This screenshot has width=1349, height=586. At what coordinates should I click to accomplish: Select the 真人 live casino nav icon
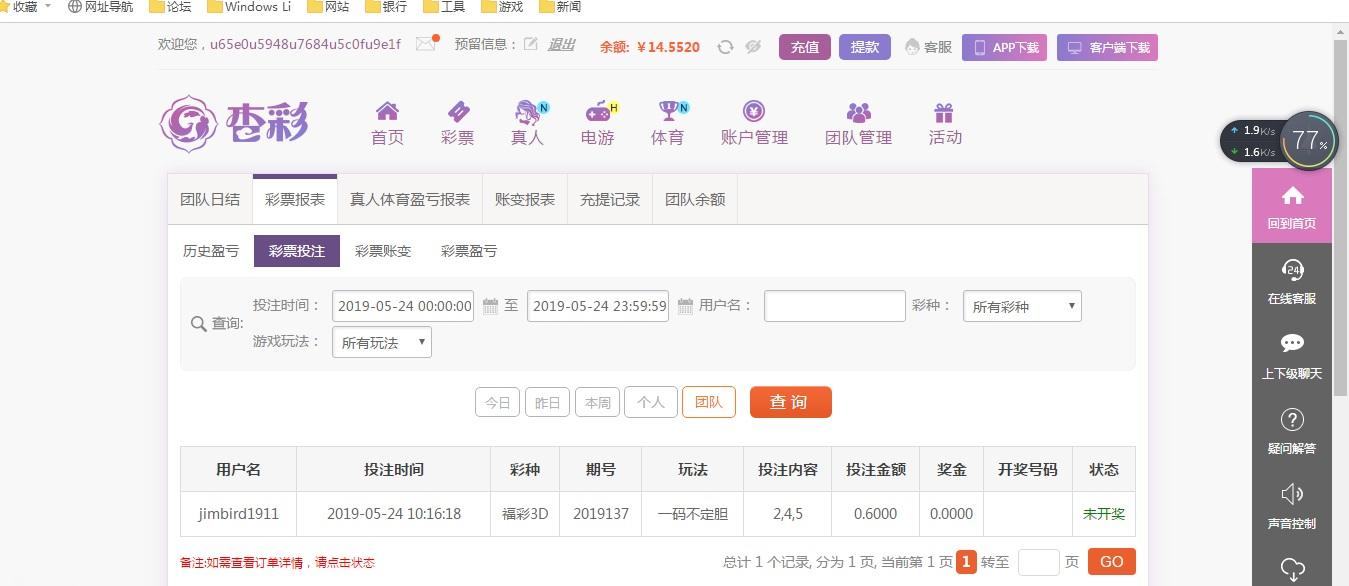[525, 112]
